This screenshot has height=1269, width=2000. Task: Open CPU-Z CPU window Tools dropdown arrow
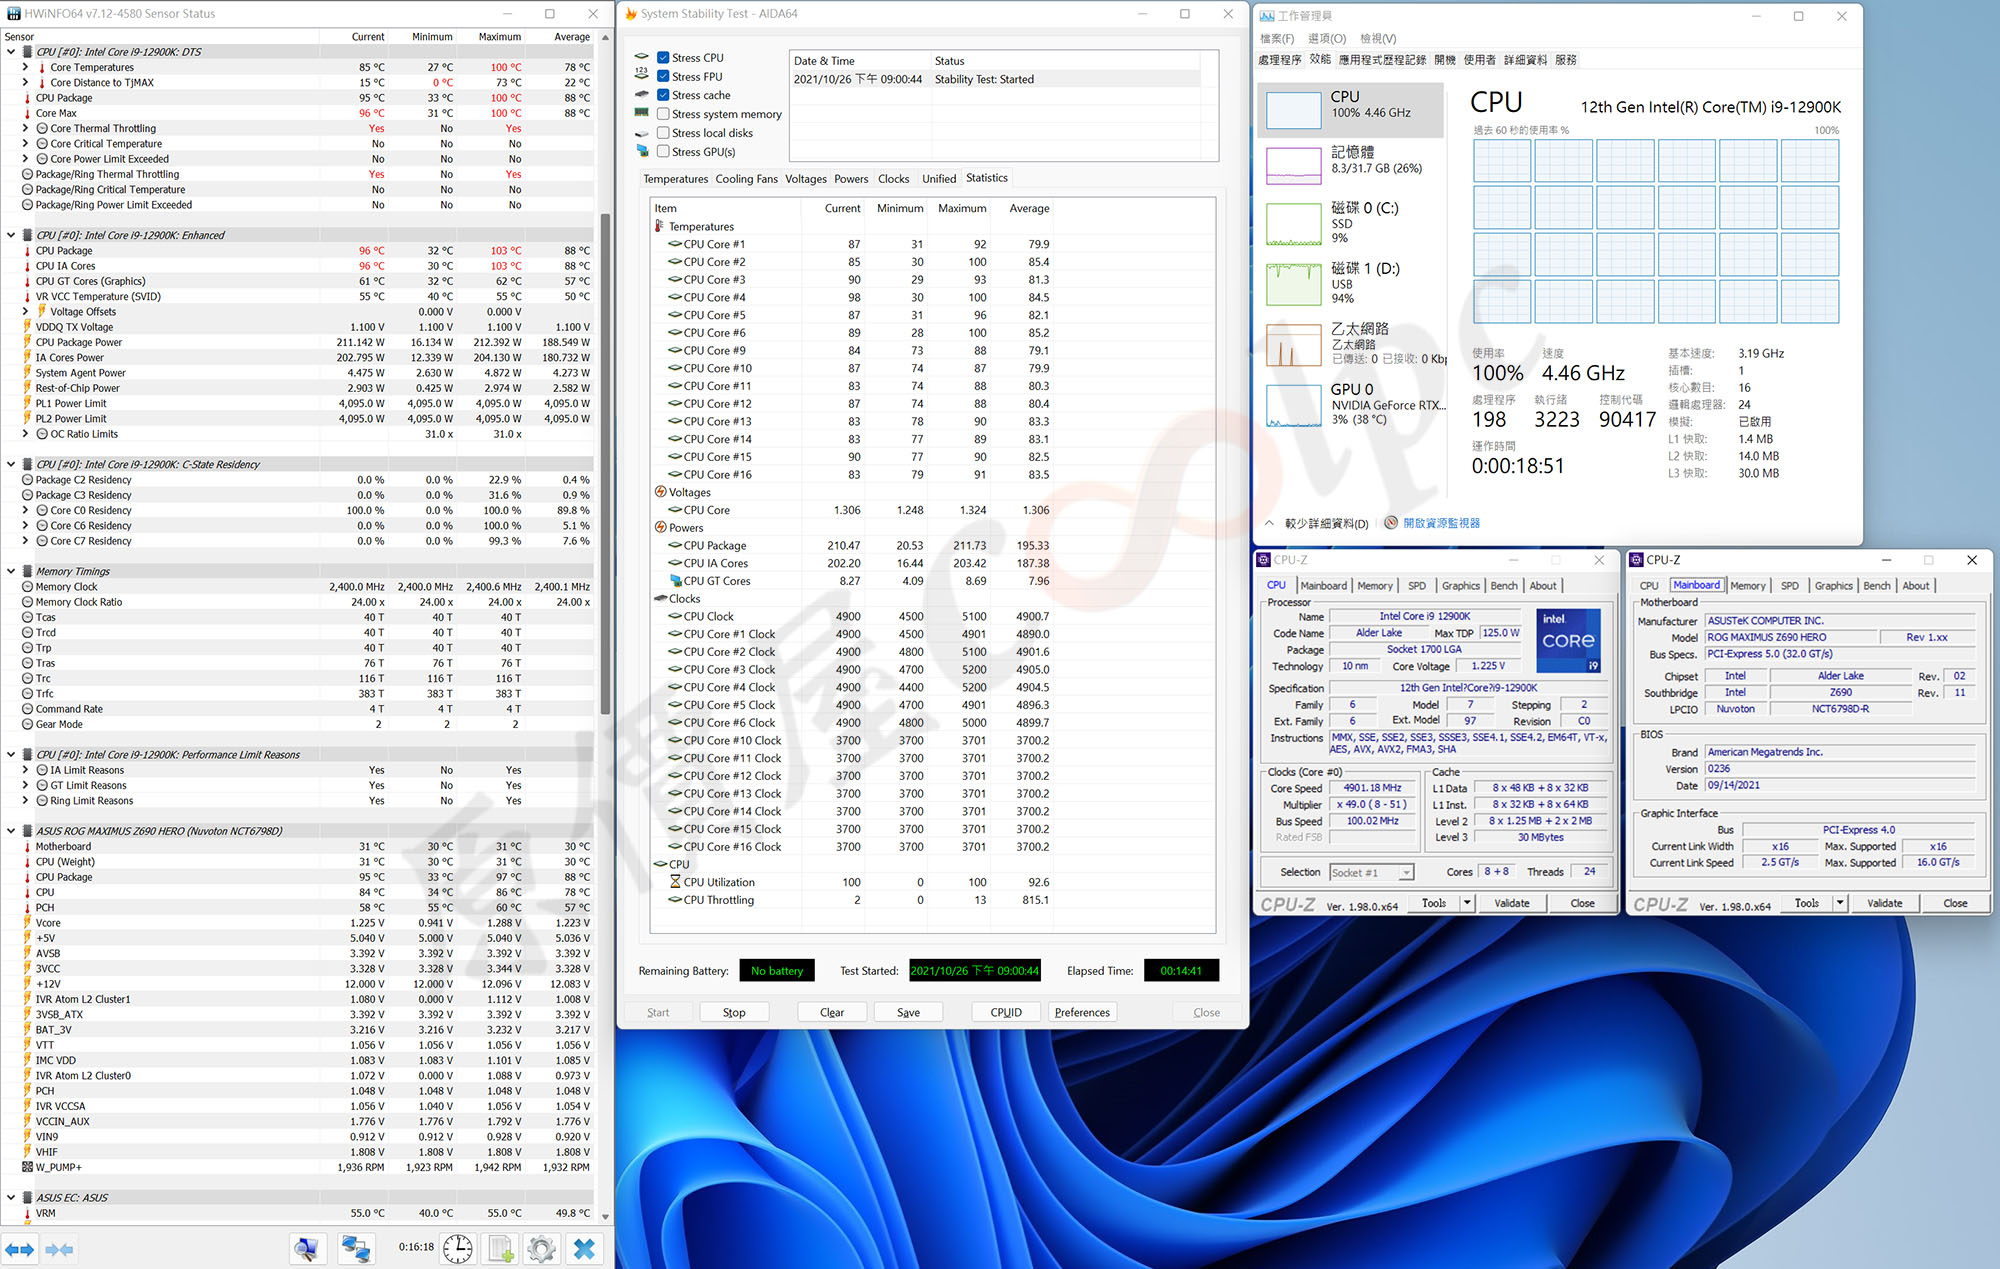pyautogui.click(x=1467, y=903)
